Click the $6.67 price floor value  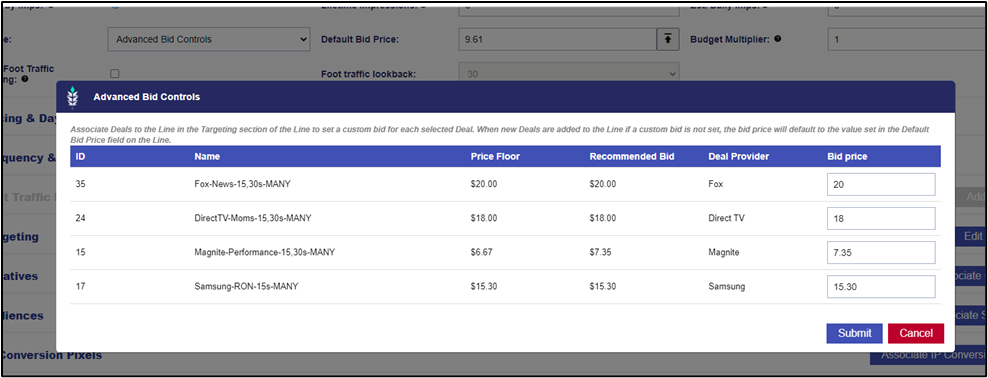481,253
